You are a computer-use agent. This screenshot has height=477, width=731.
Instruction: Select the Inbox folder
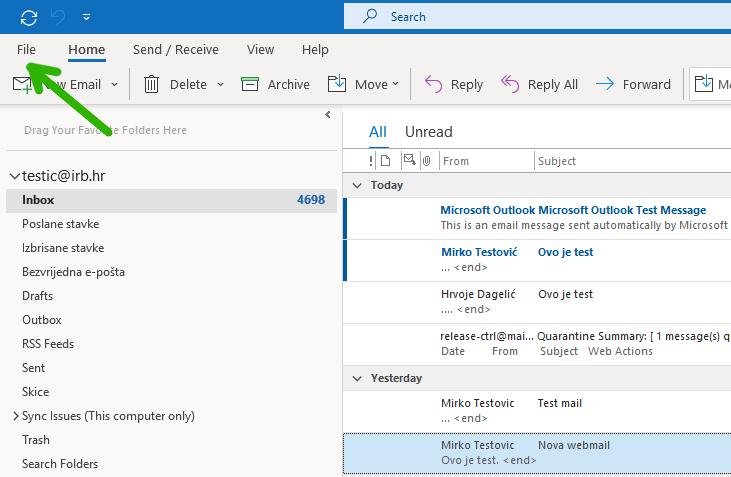click(x=171, y=200)
